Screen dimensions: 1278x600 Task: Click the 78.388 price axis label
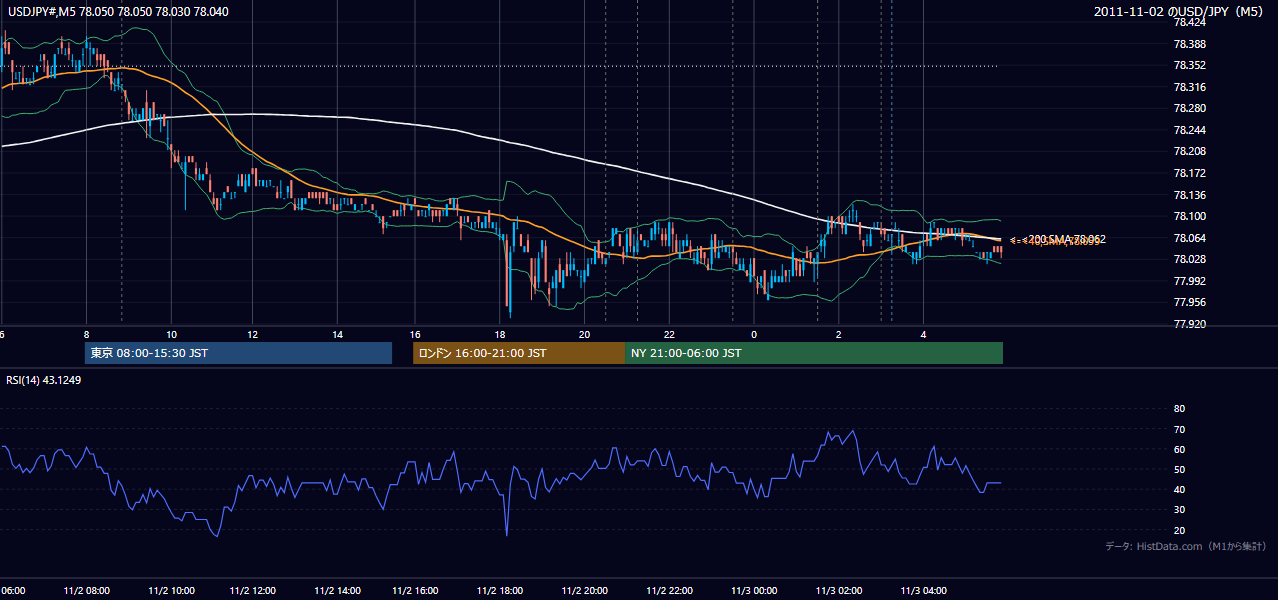pos(1189,44)
